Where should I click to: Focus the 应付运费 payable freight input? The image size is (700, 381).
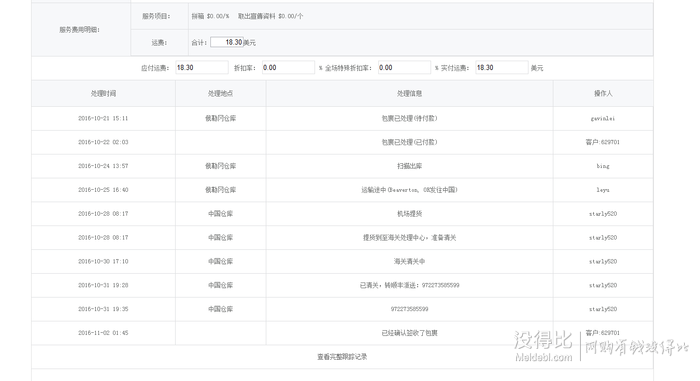pos(202,67)
